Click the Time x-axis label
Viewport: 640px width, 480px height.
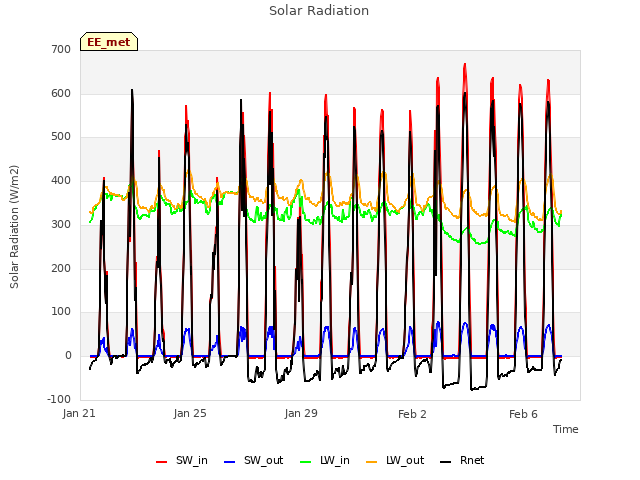coord(566,429)
